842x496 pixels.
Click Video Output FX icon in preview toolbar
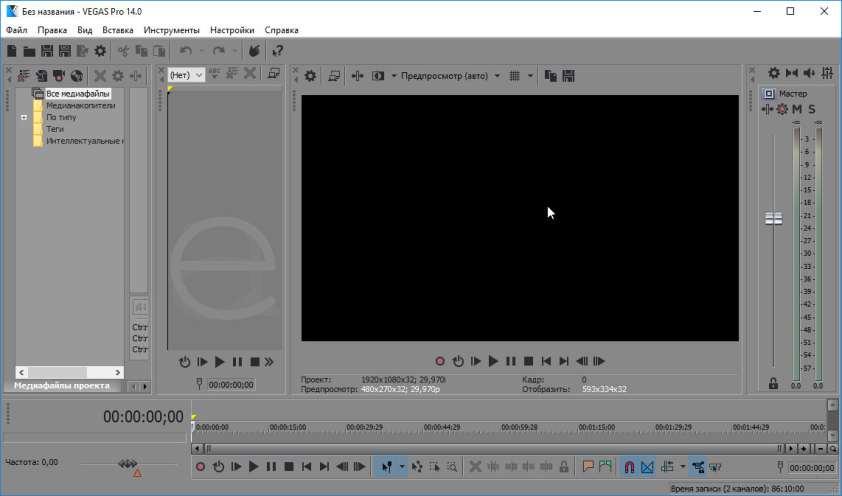tap(358, 76)
